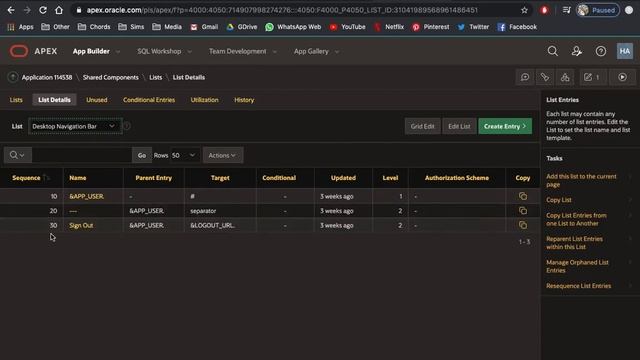Click the report search input field
Viewport: 640px width, 360px height.
(82, 155)
